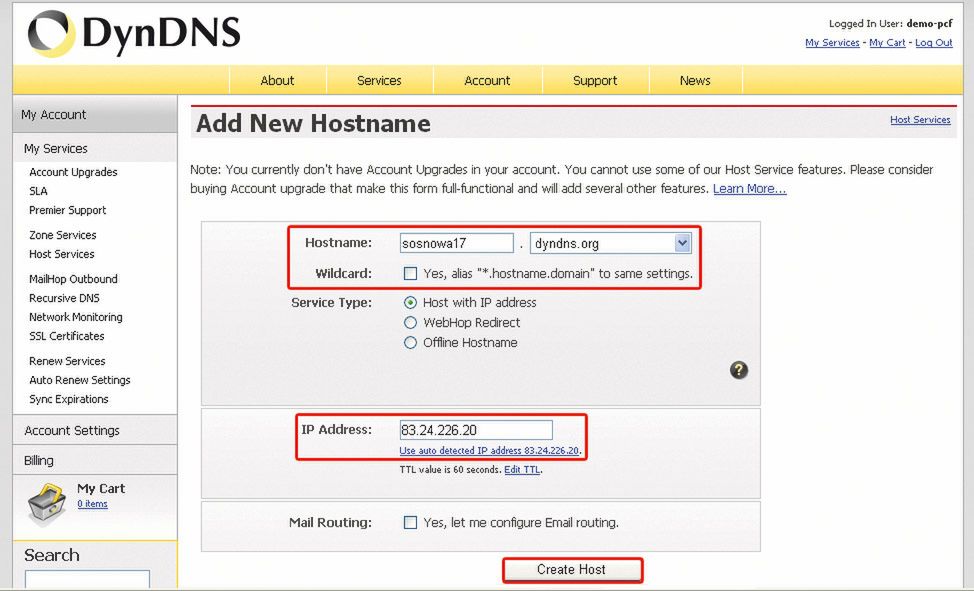Follow the Learn More link
The height and width of the screenshot is (591, 974).
point(750,189)
